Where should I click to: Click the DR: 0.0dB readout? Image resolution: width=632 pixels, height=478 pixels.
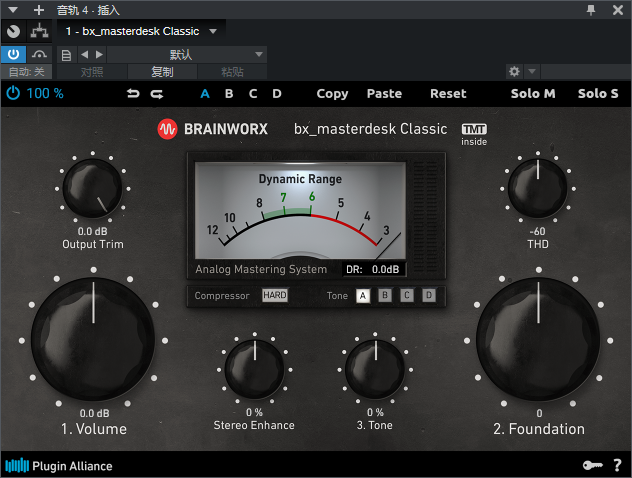click(x=373, y=269)
